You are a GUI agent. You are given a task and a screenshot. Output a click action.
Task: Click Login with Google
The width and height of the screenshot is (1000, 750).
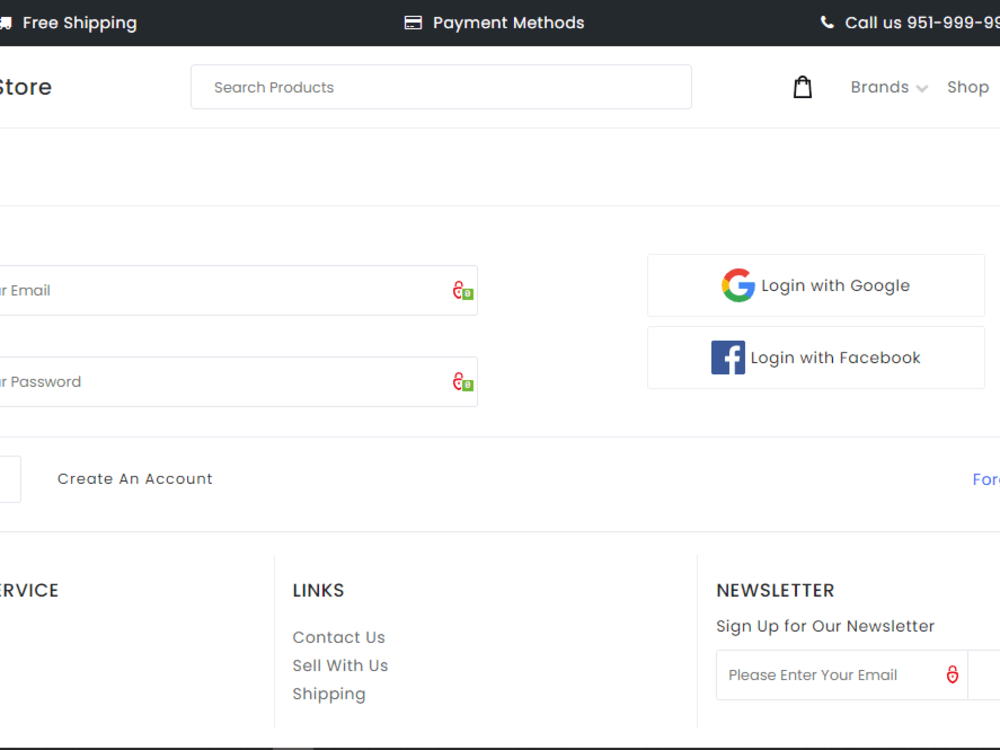point(815,285)
